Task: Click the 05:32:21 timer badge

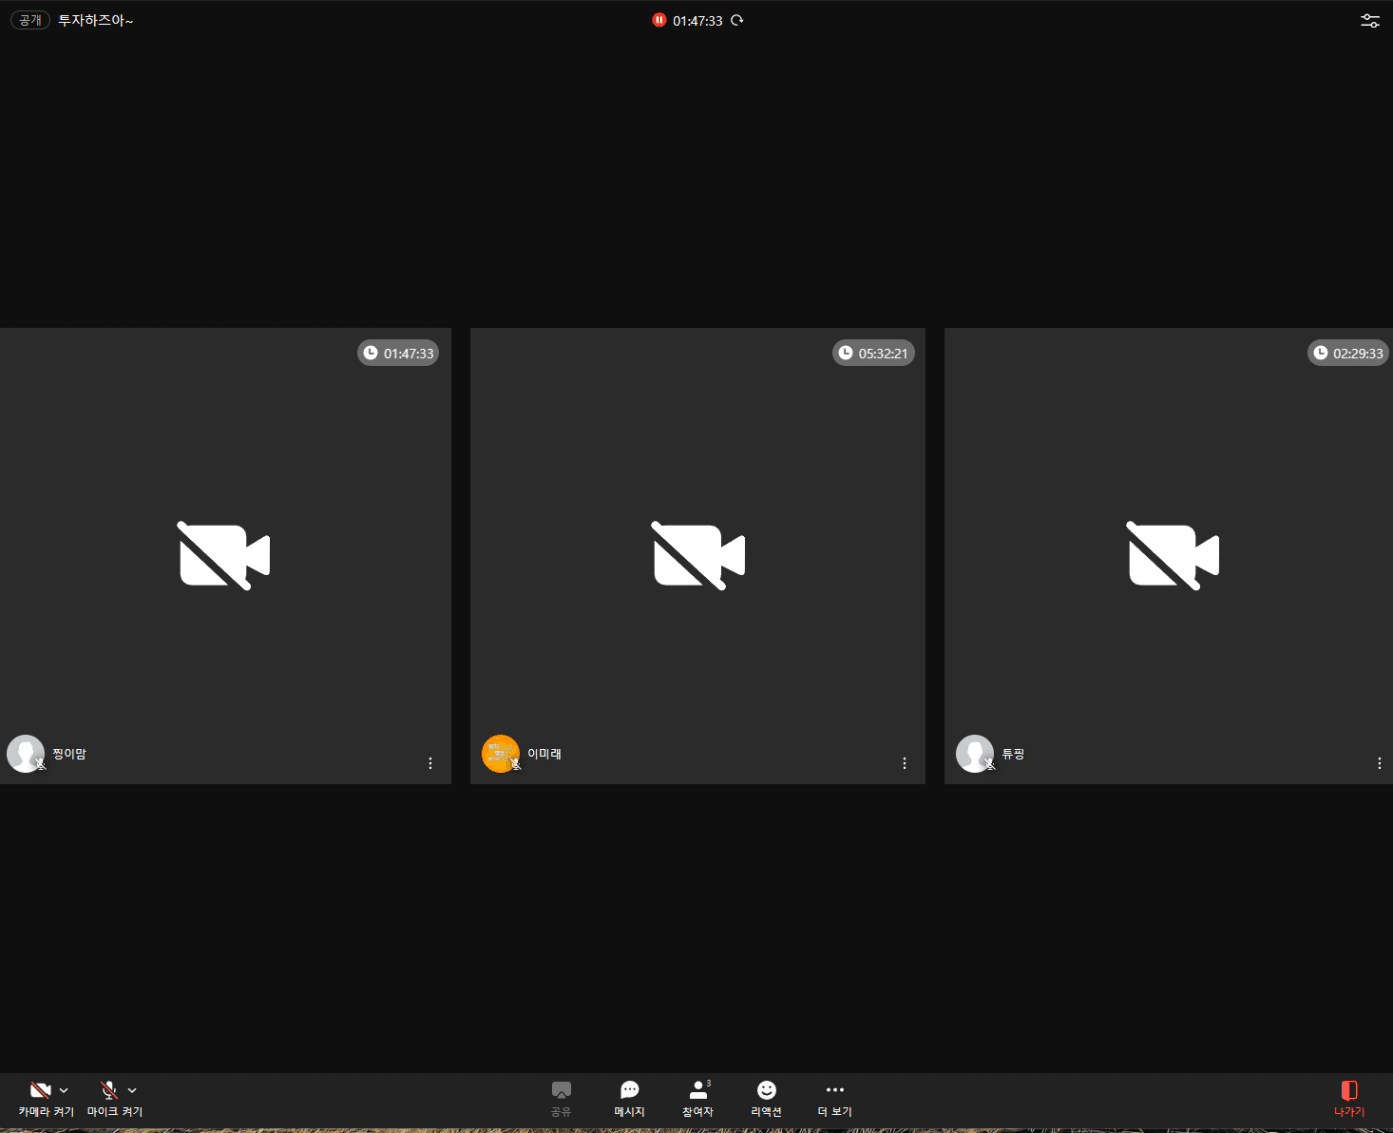Action: (873, 353)
